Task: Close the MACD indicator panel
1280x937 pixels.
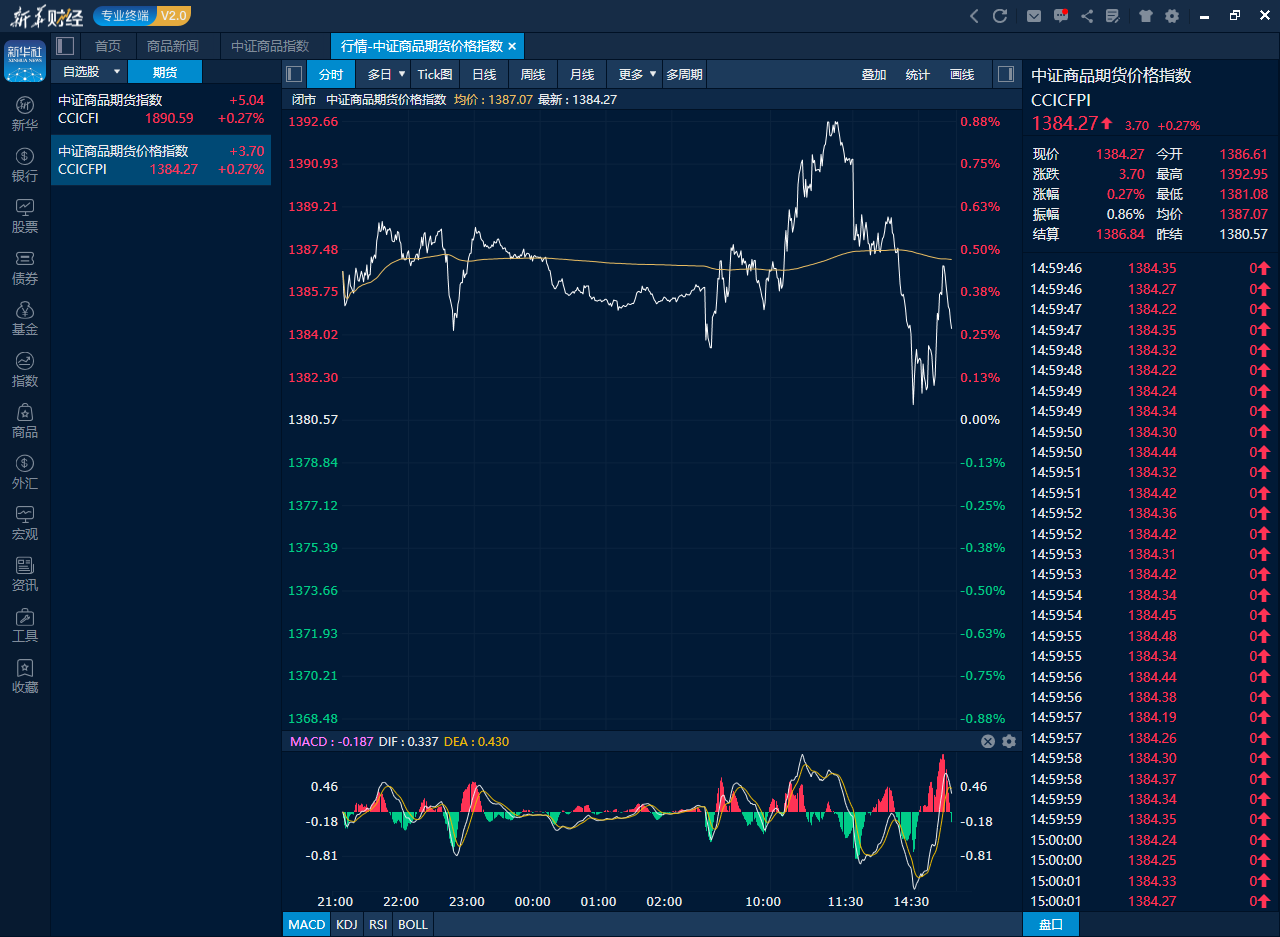Action: click(x=988, y=741)
